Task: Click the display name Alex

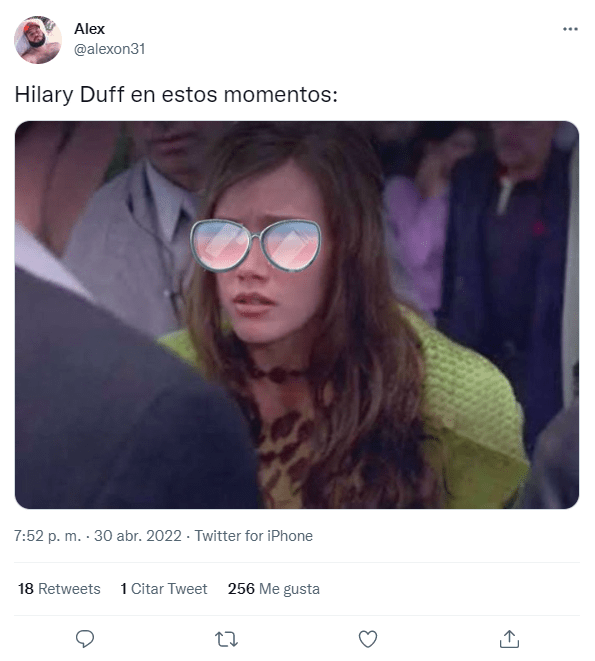Action: 89,29
